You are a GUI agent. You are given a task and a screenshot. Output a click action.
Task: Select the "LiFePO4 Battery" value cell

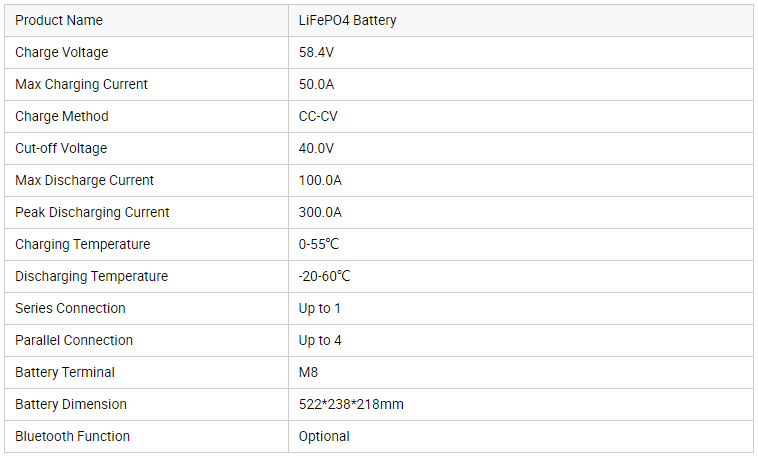tap(347, 21)
